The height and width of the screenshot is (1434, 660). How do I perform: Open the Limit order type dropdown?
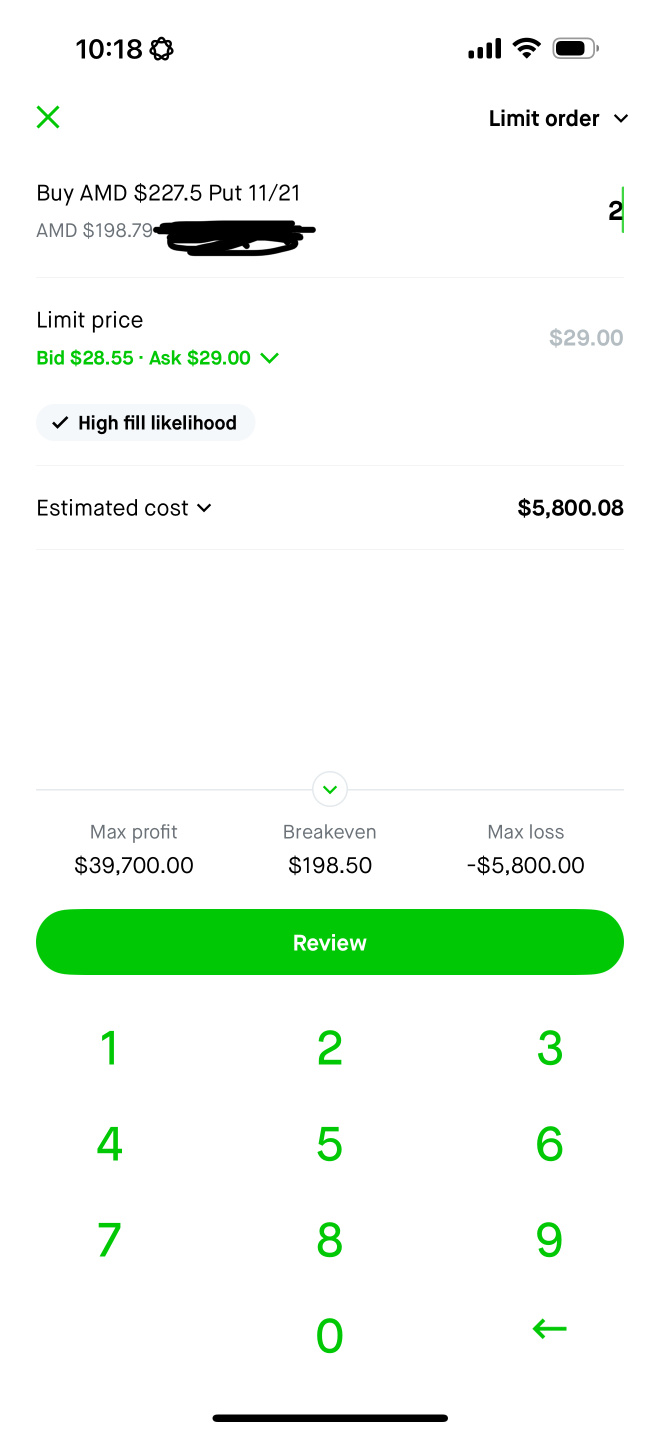click(558, 118)
